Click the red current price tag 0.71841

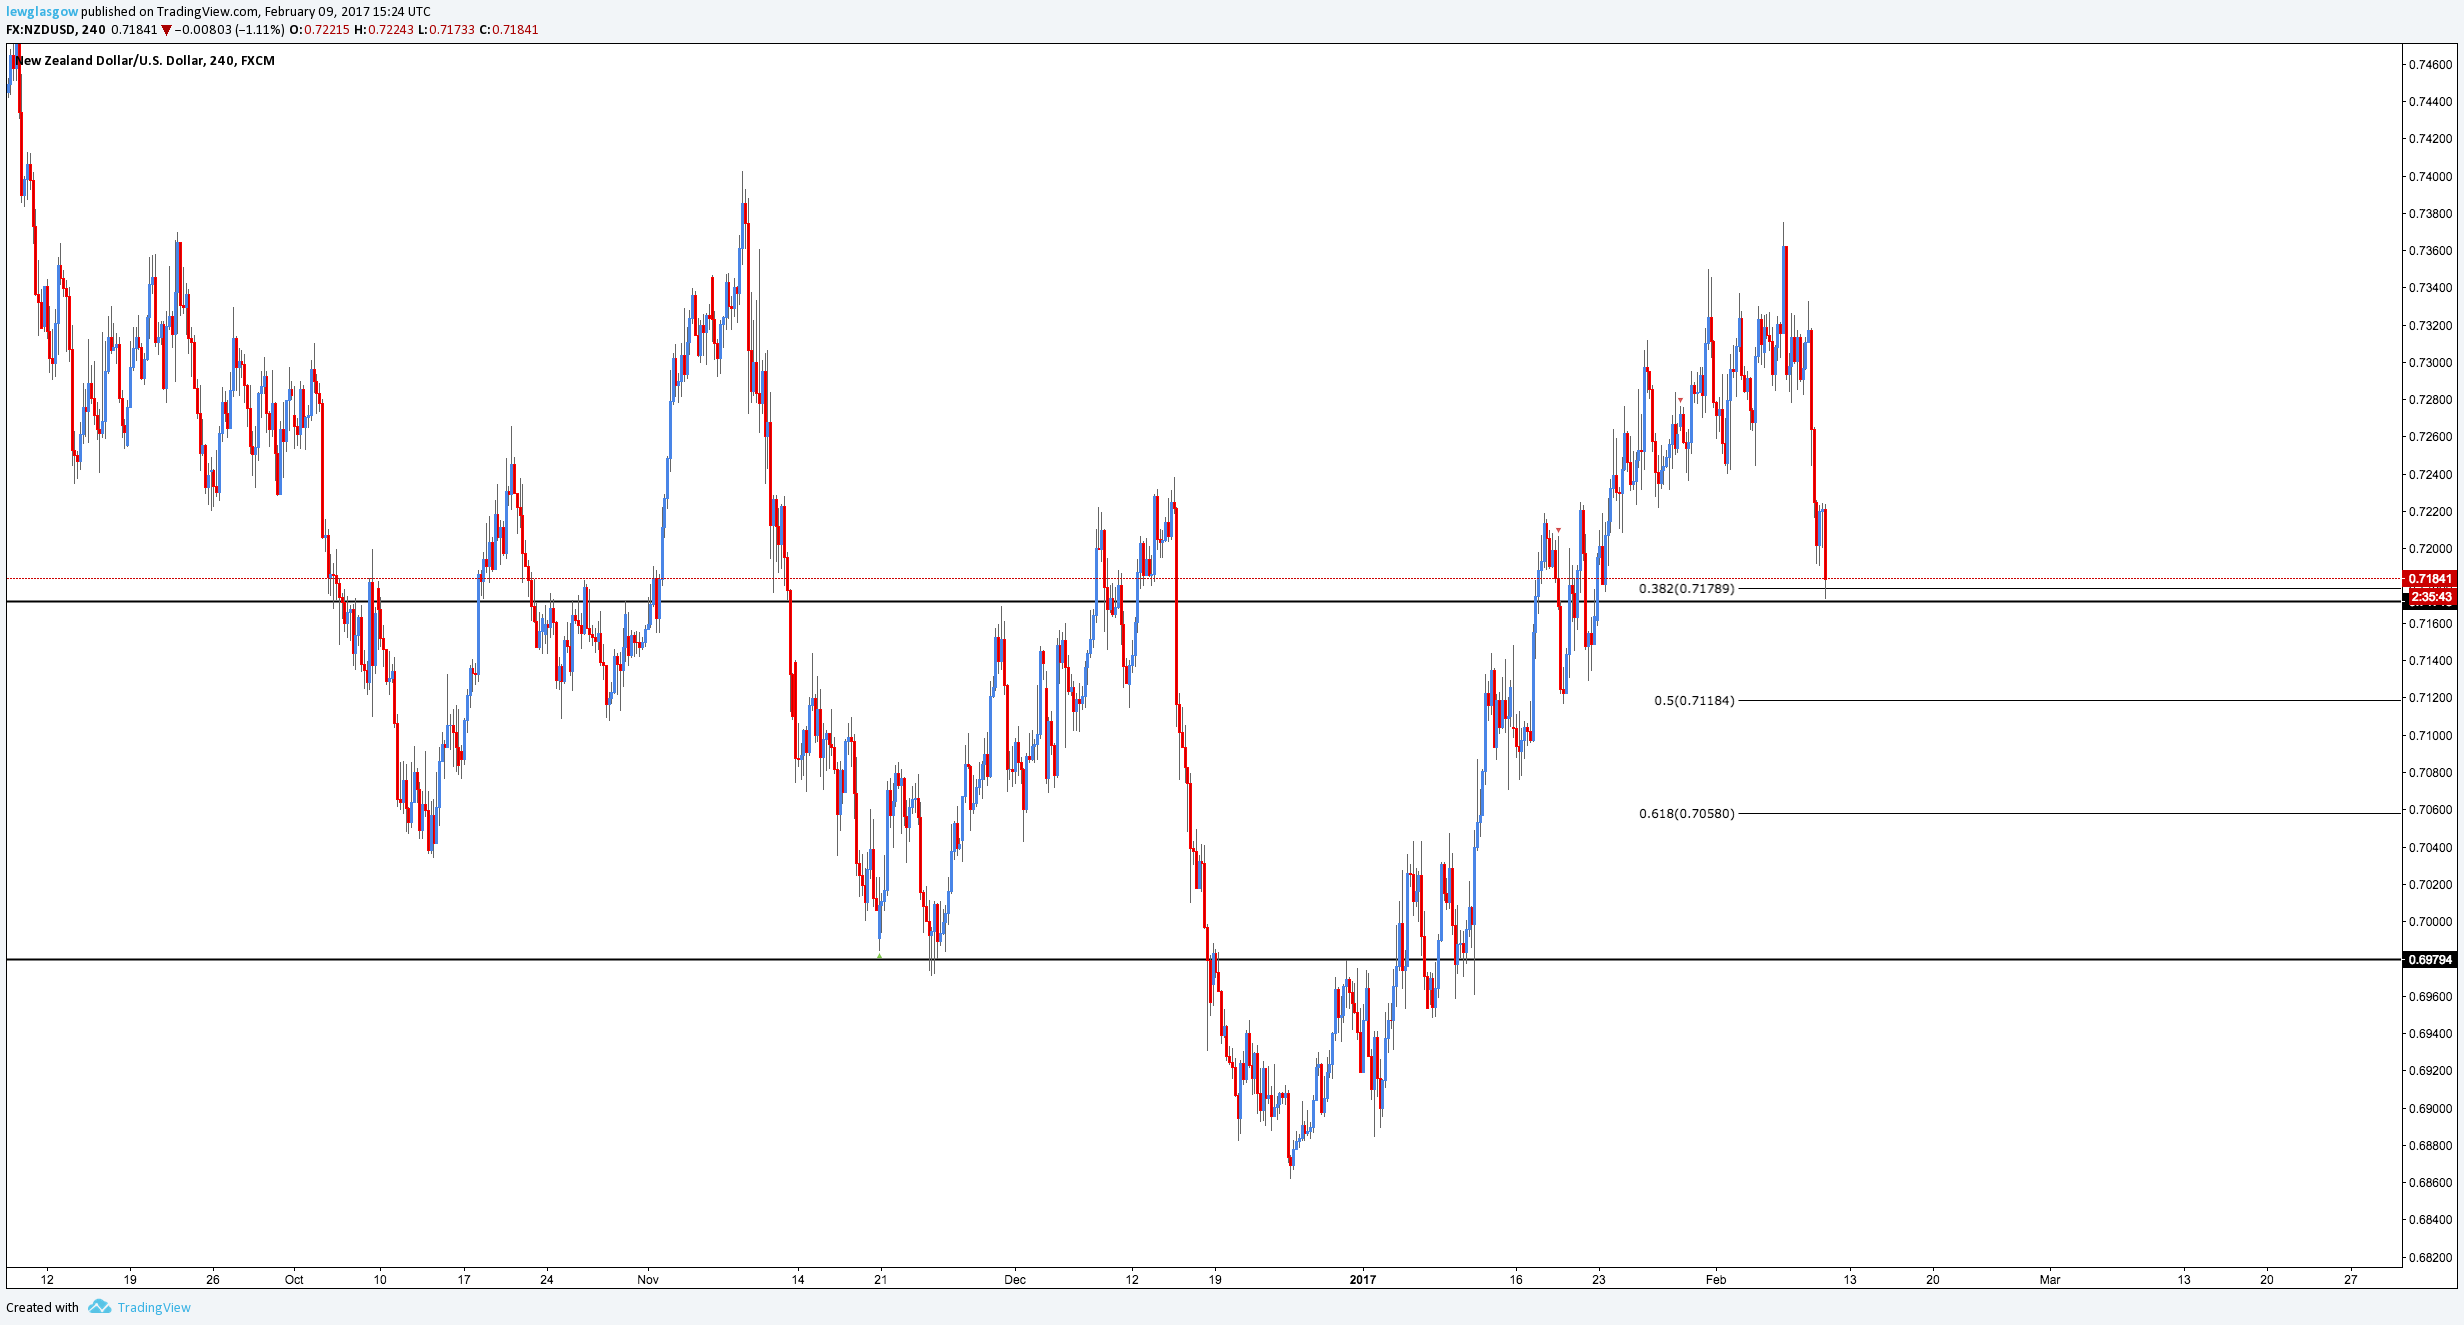click(2430, 579)
